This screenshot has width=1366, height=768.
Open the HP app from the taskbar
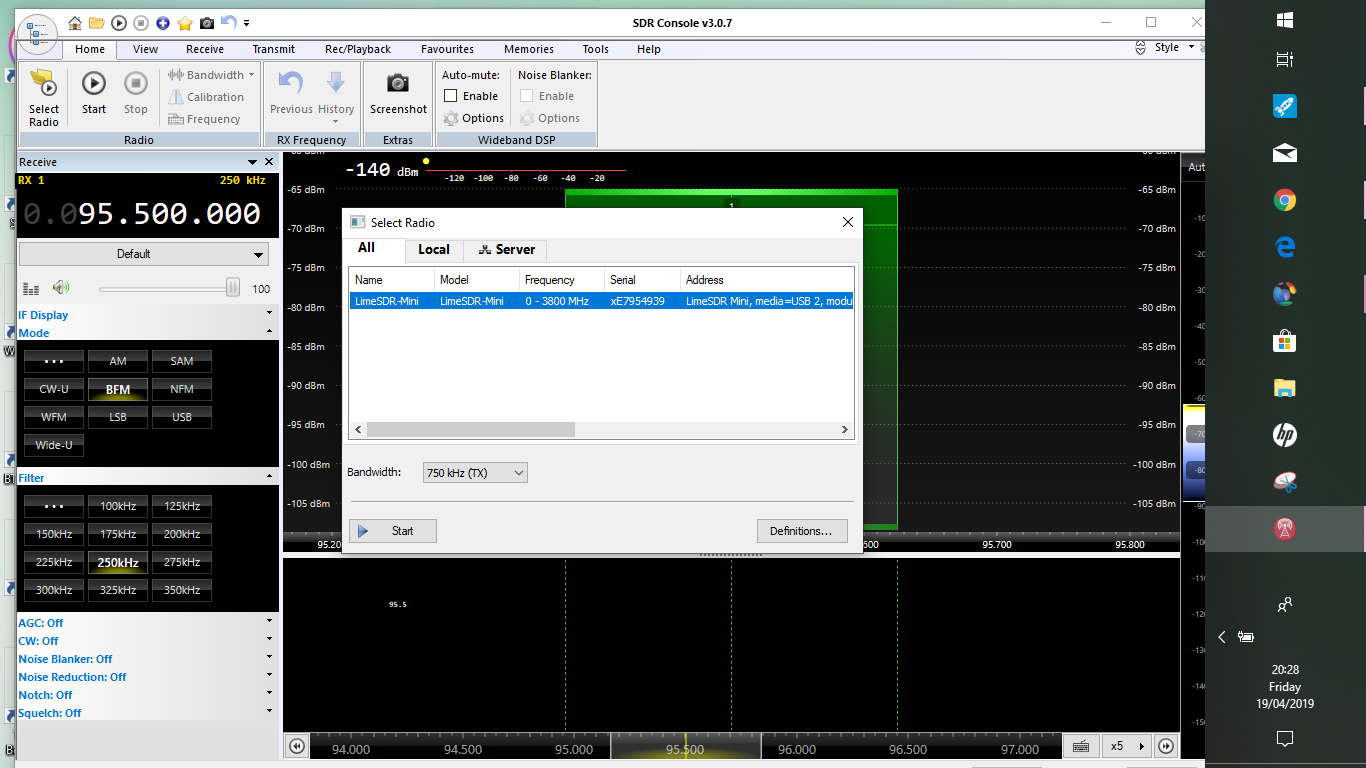point(1285,435)
